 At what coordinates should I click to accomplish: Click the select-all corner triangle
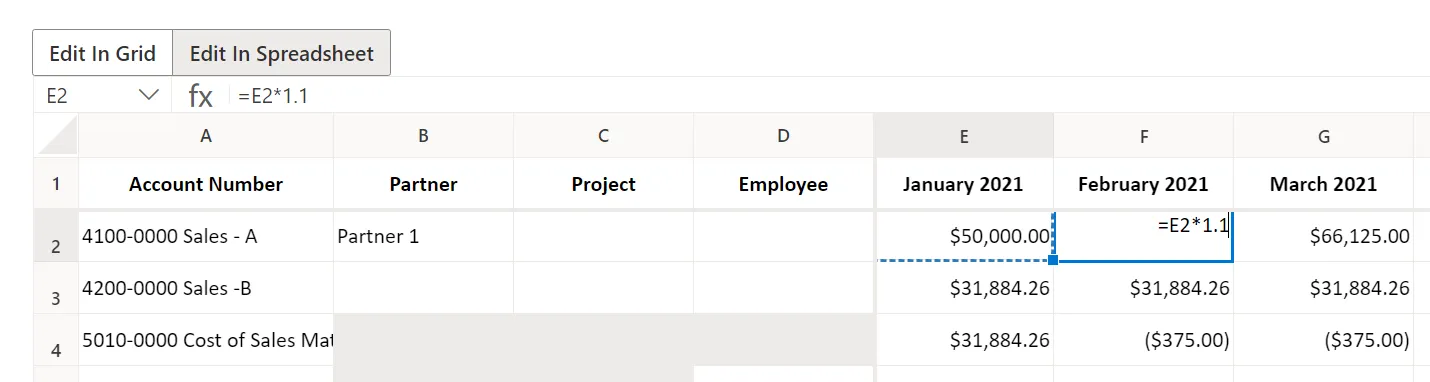tap(56, 135)
